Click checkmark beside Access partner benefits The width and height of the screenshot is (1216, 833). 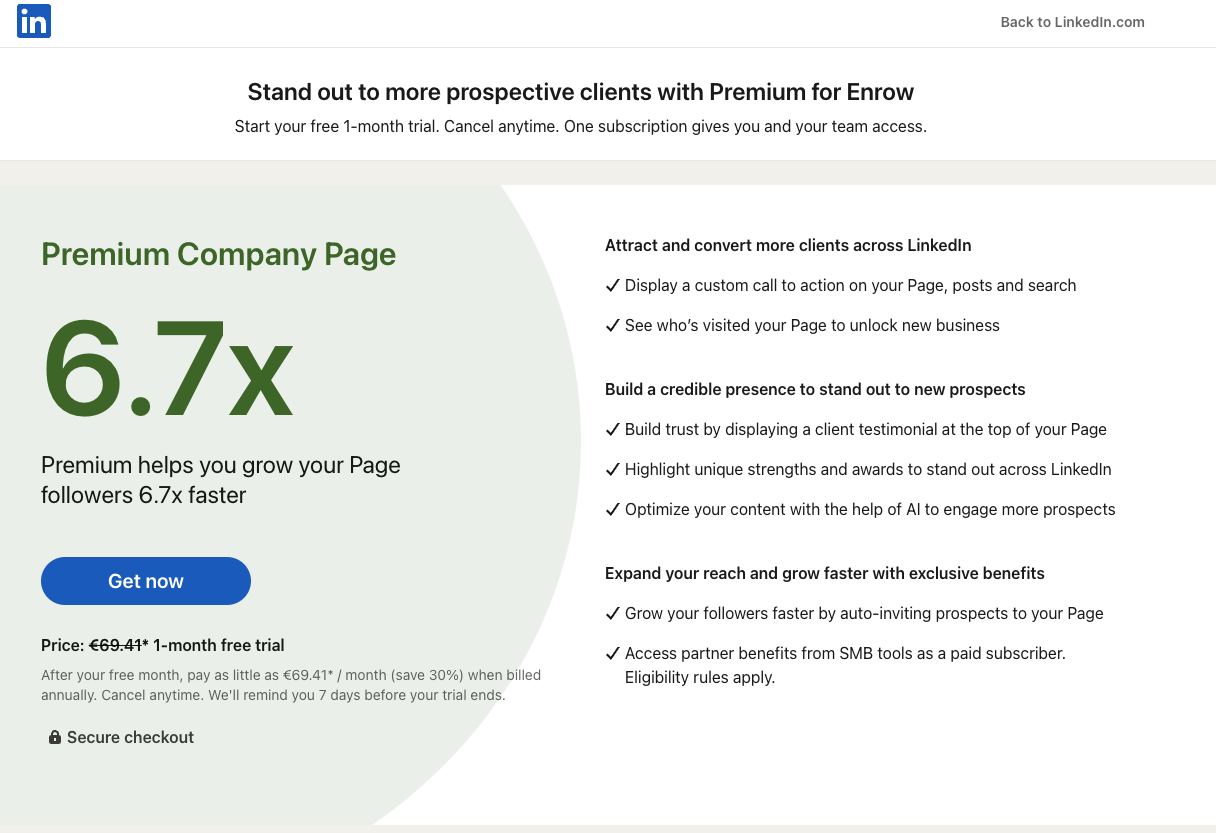click(613, 653)
